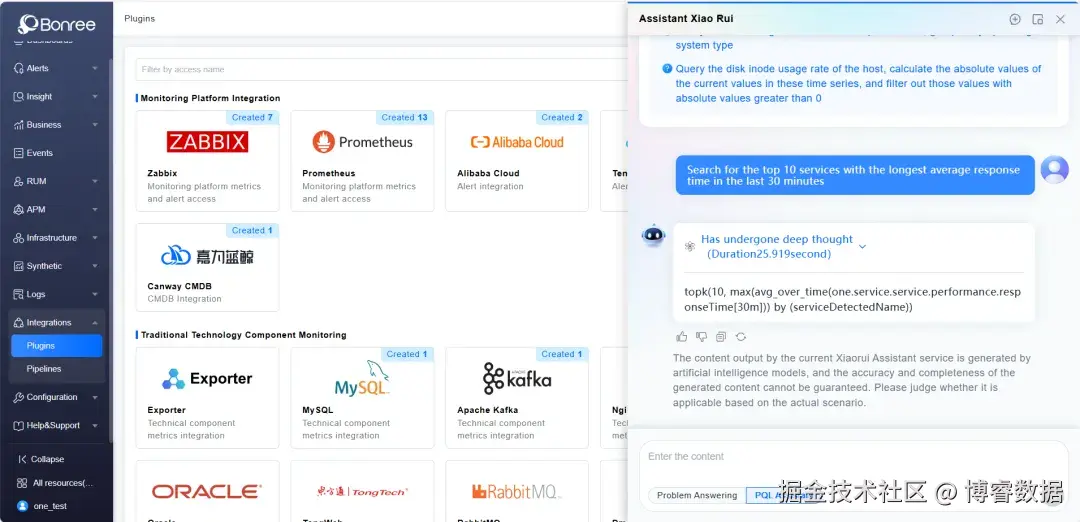
Task: Open the Zabbix plugin card
Action: (x=207, y=160)
